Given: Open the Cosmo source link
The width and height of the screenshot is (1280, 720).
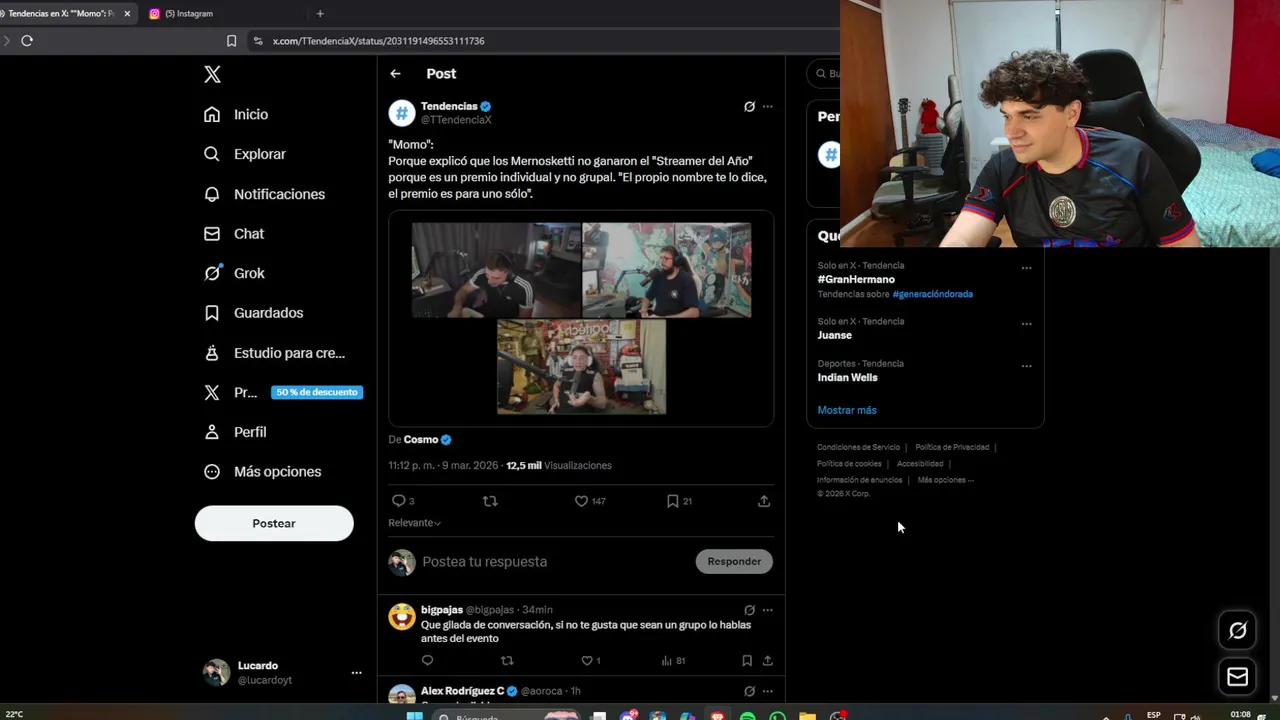Looking at the screenshot, I should [x=427, y=440].
